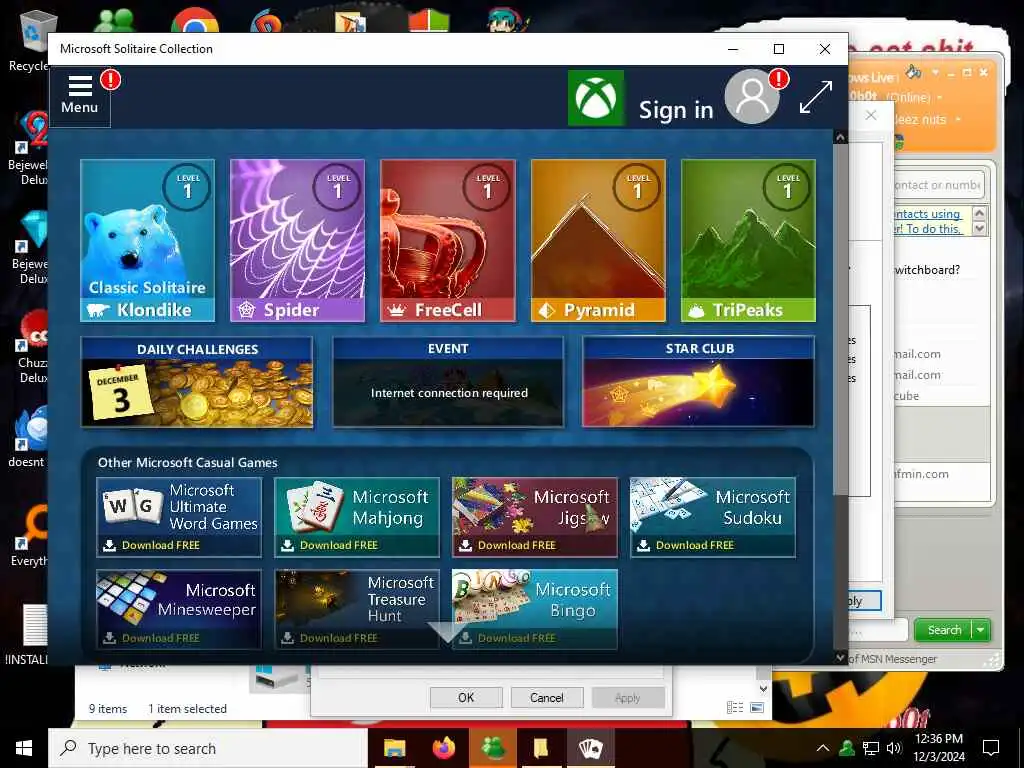Click the network tray icon
This screenshot has height=768, width=1024.
click(x=871, y=748)
